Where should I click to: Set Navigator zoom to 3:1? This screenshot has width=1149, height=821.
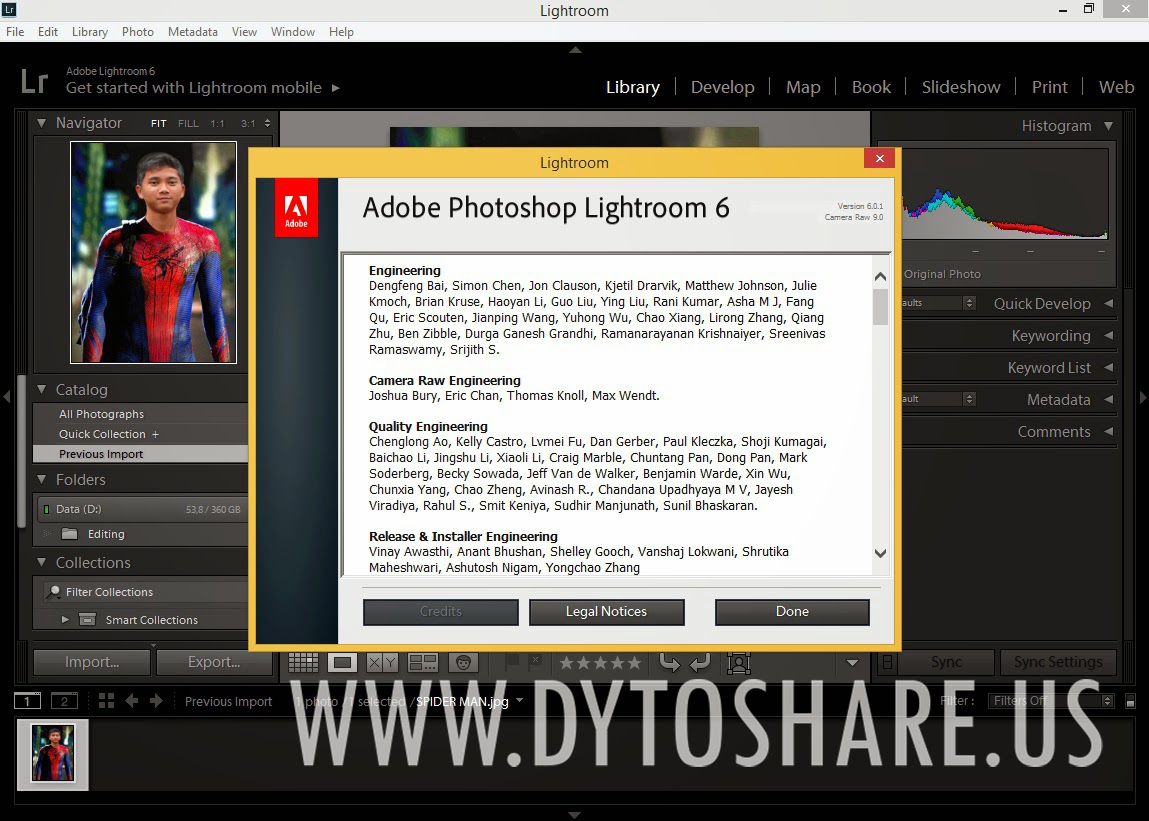click(248, 124)
